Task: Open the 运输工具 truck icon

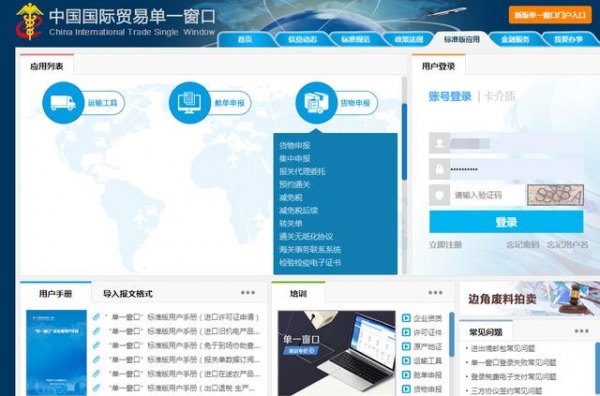Action: coord(63,103)
